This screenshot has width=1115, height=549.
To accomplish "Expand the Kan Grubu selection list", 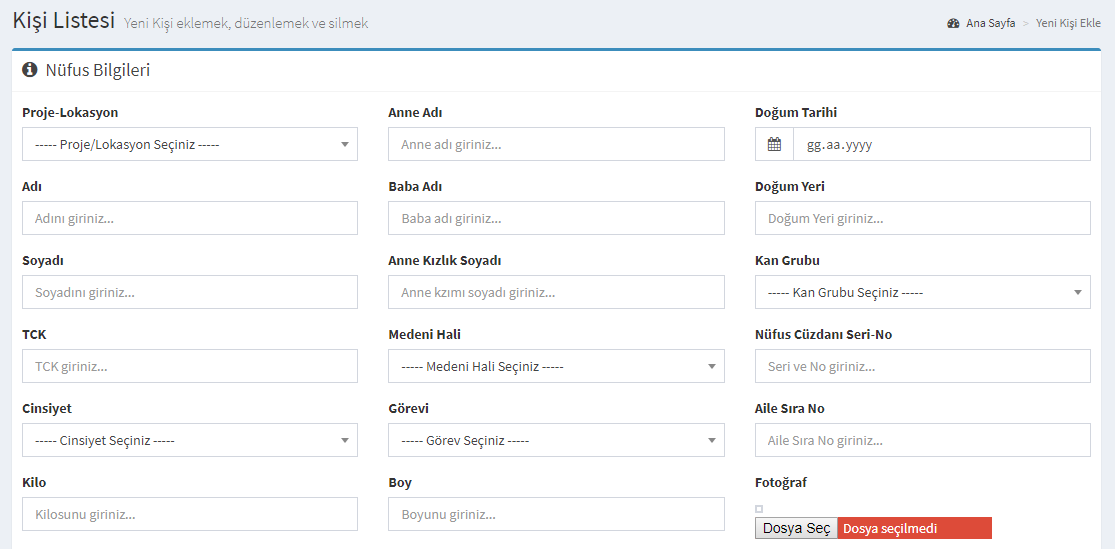I will pos(922,292).
